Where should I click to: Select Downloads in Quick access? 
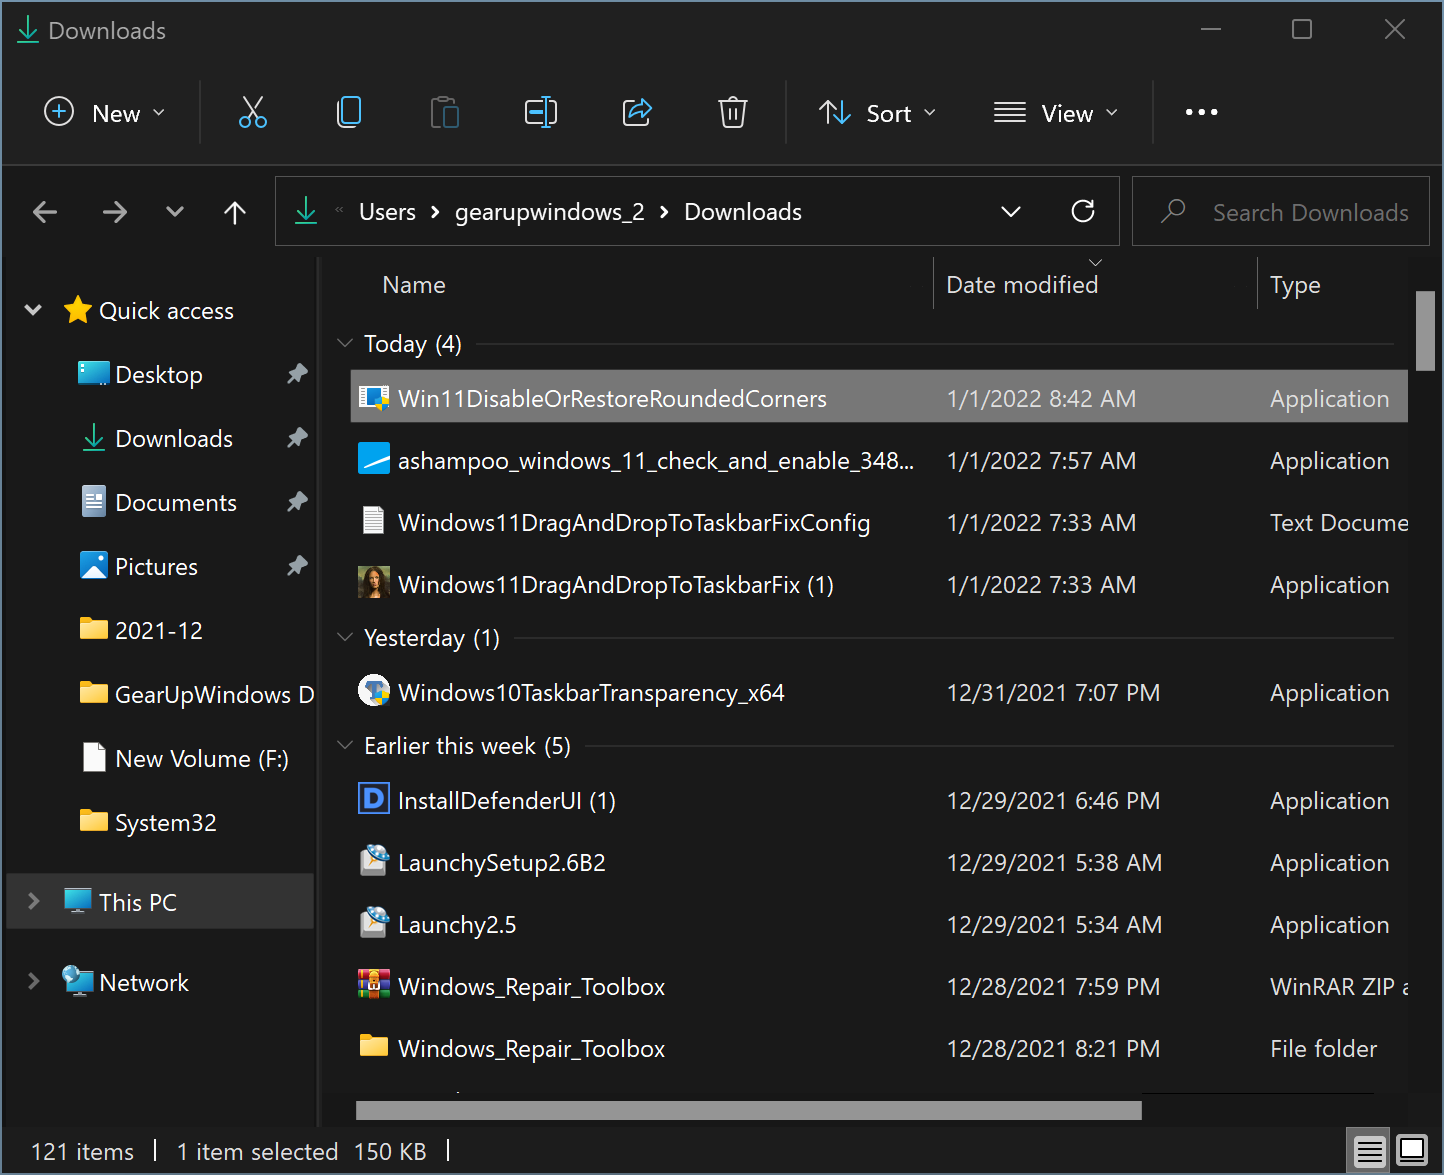pyautogui.click(x=174, y=438)
